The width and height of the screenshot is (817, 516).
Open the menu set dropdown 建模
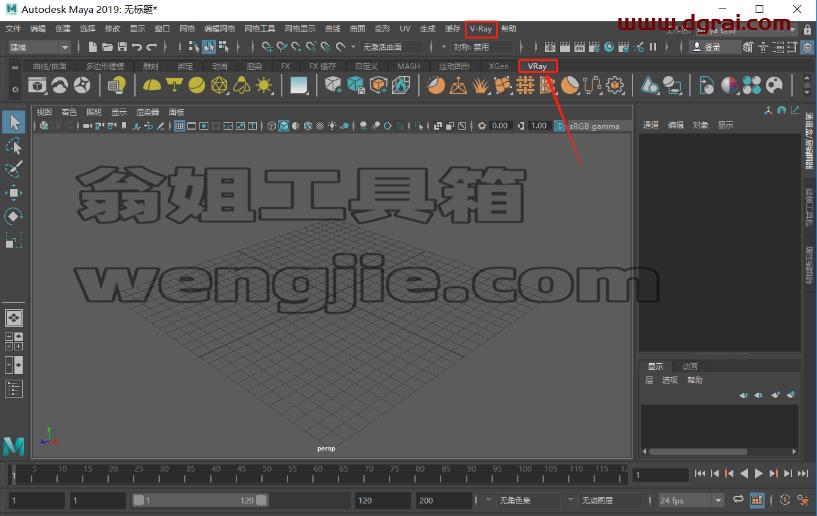tap(39, 47)
